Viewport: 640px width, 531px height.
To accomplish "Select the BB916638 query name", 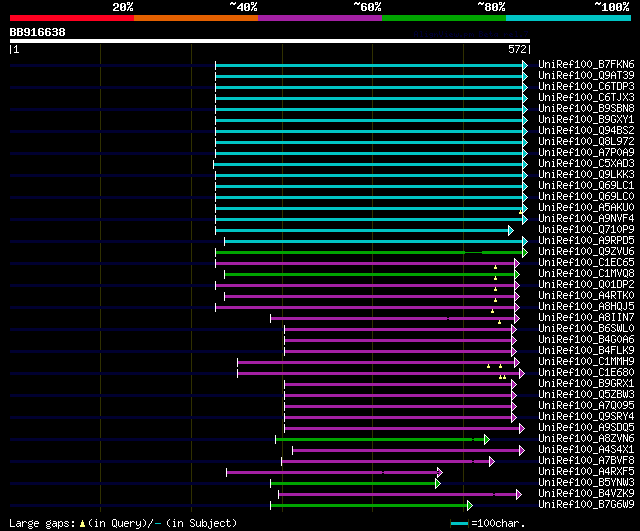I will point(38,32).
